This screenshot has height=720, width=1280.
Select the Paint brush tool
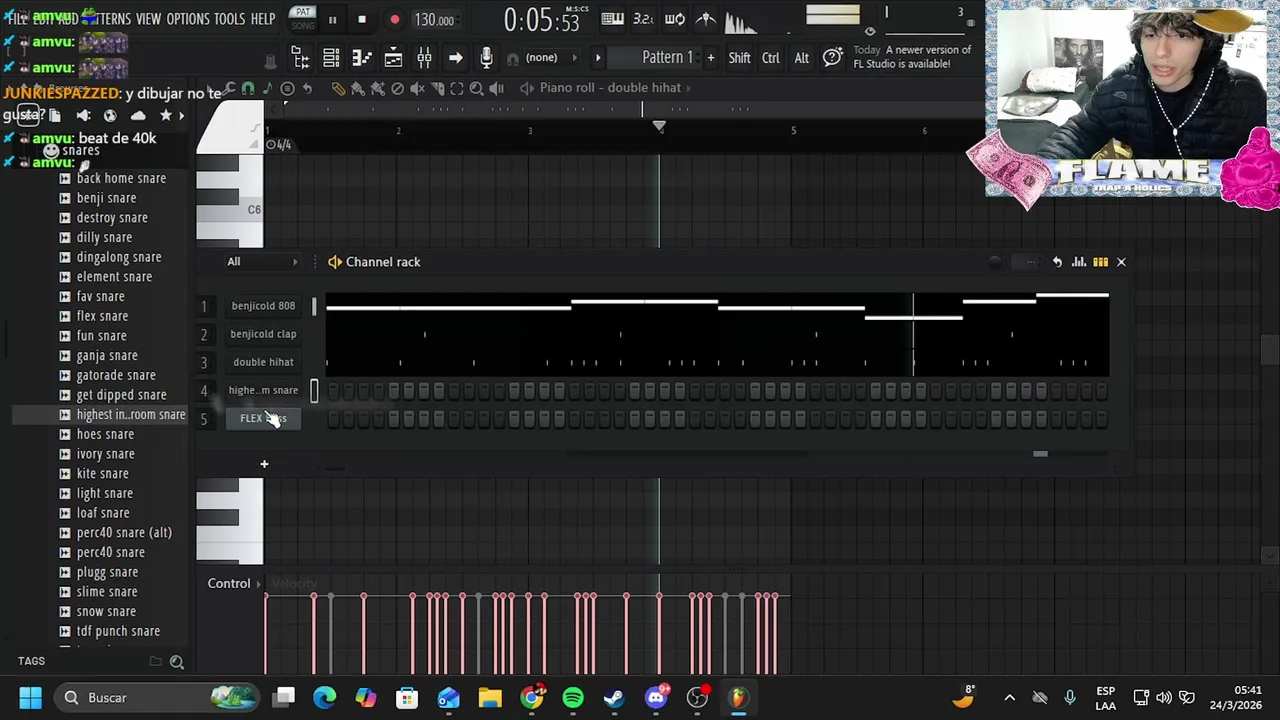point(358,88)
